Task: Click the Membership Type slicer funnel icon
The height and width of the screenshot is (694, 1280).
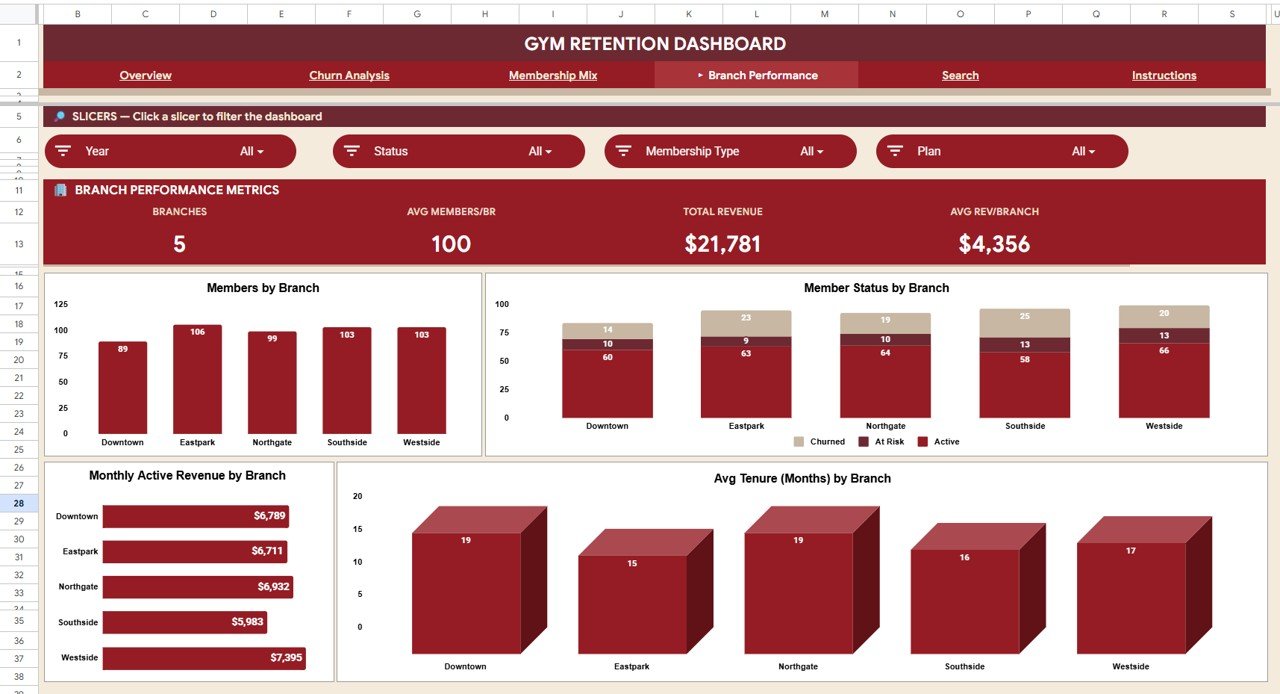Action: (x=624, y=151)
